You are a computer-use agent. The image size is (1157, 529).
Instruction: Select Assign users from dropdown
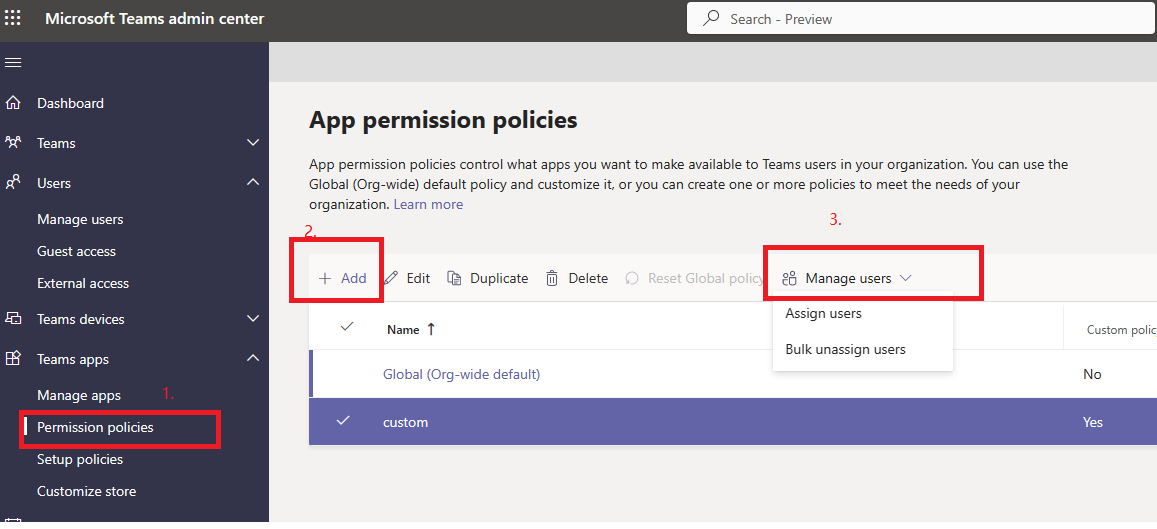(x=823, y=314)
